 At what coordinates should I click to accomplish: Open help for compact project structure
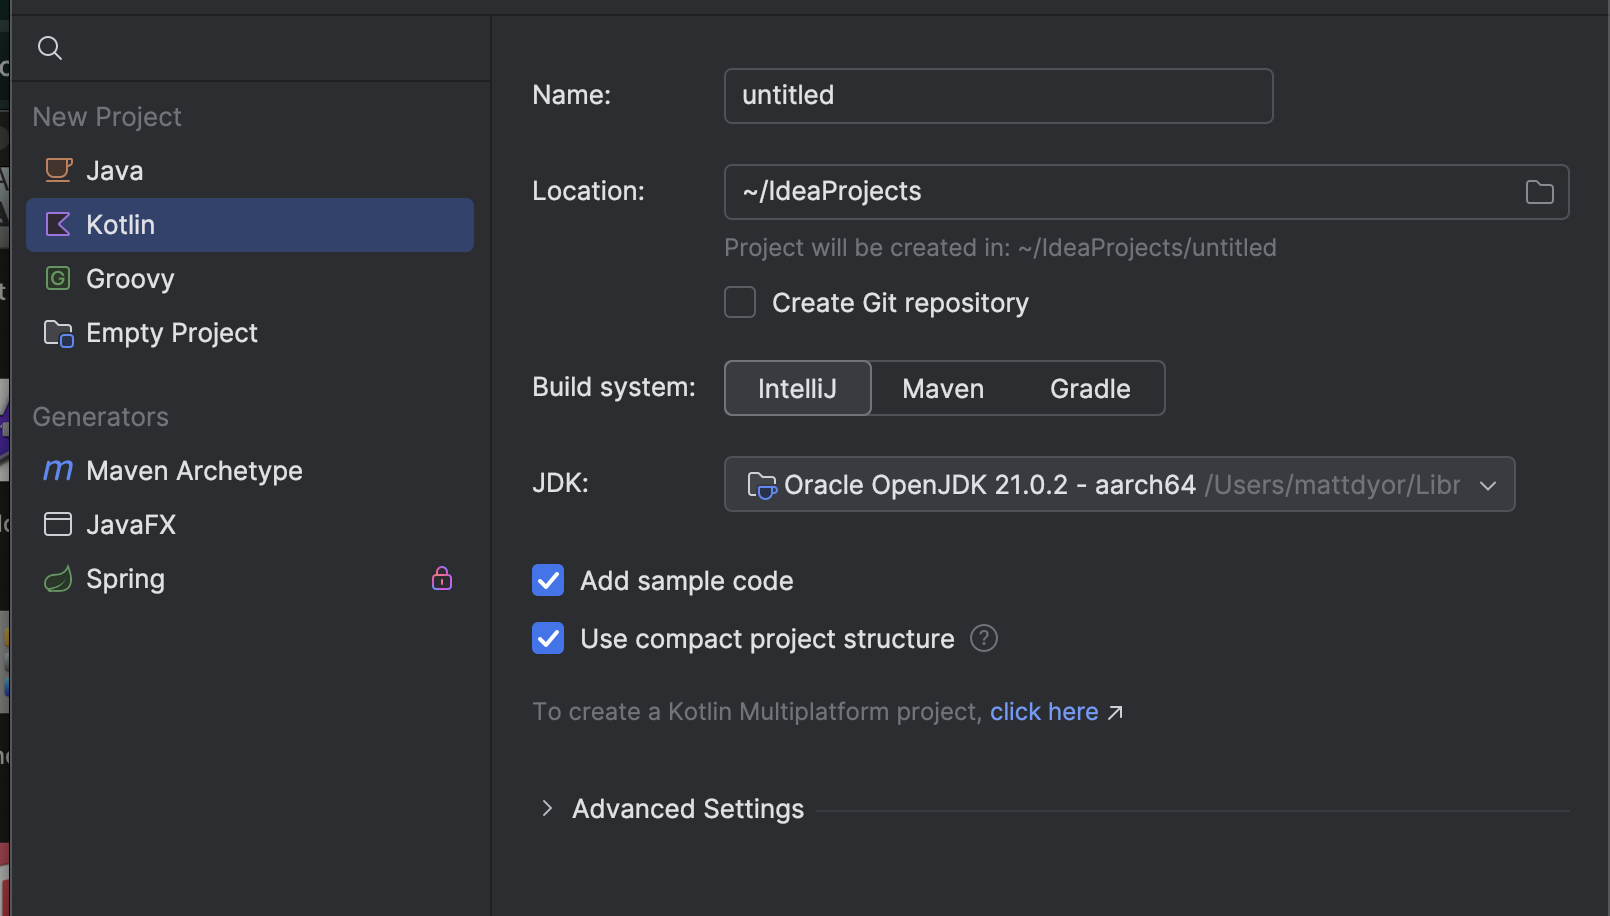pyautogui.click(x=984, y=638)
